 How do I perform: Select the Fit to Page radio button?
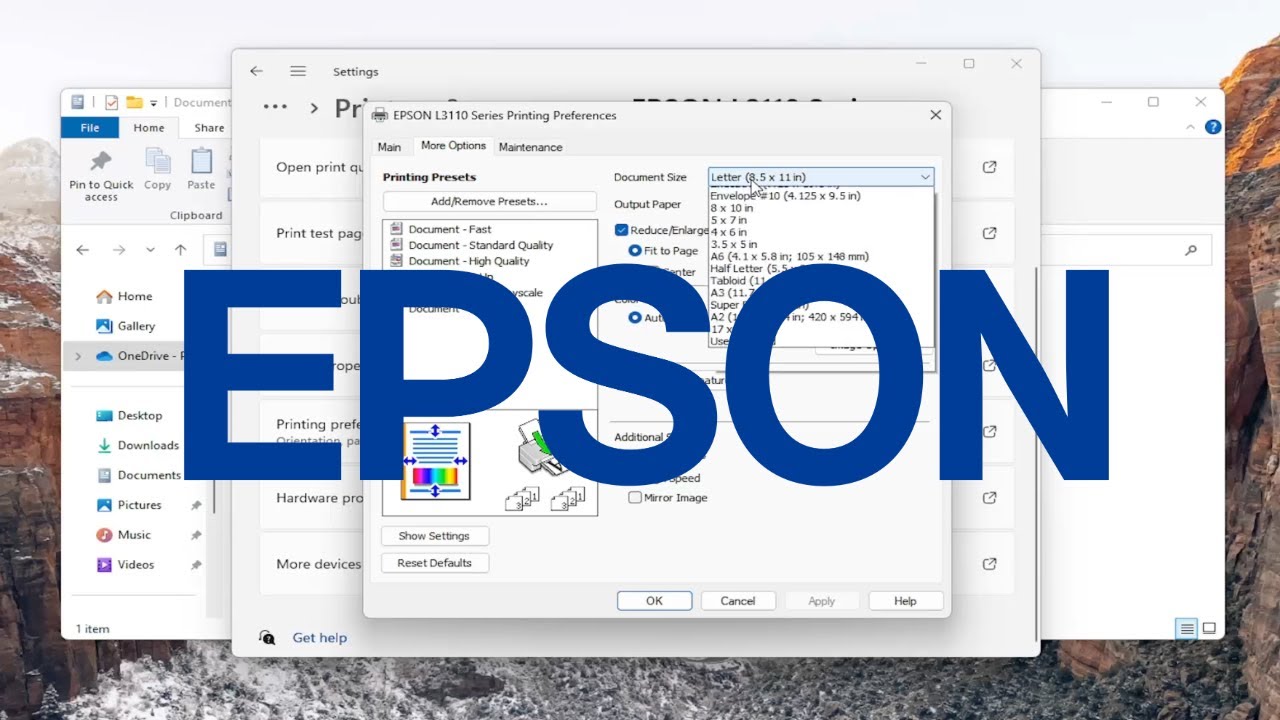635,251
